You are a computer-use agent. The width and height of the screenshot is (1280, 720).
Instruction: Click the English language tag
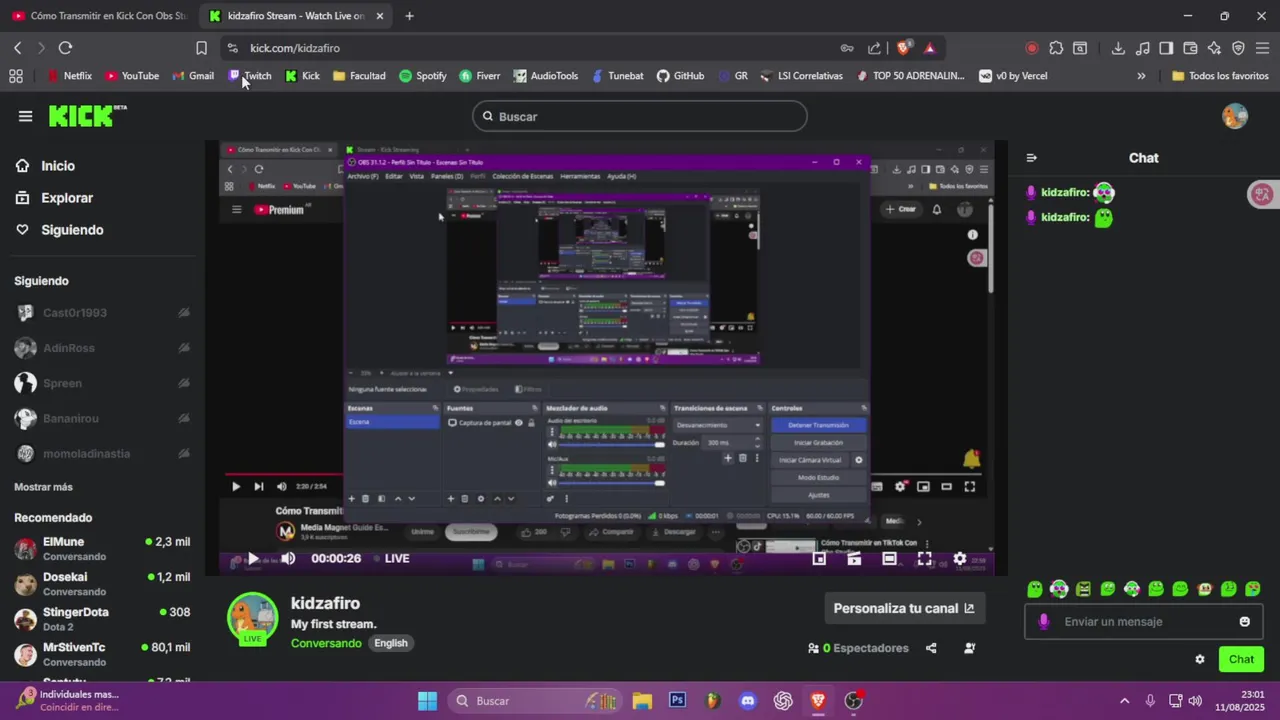(391, 643)
